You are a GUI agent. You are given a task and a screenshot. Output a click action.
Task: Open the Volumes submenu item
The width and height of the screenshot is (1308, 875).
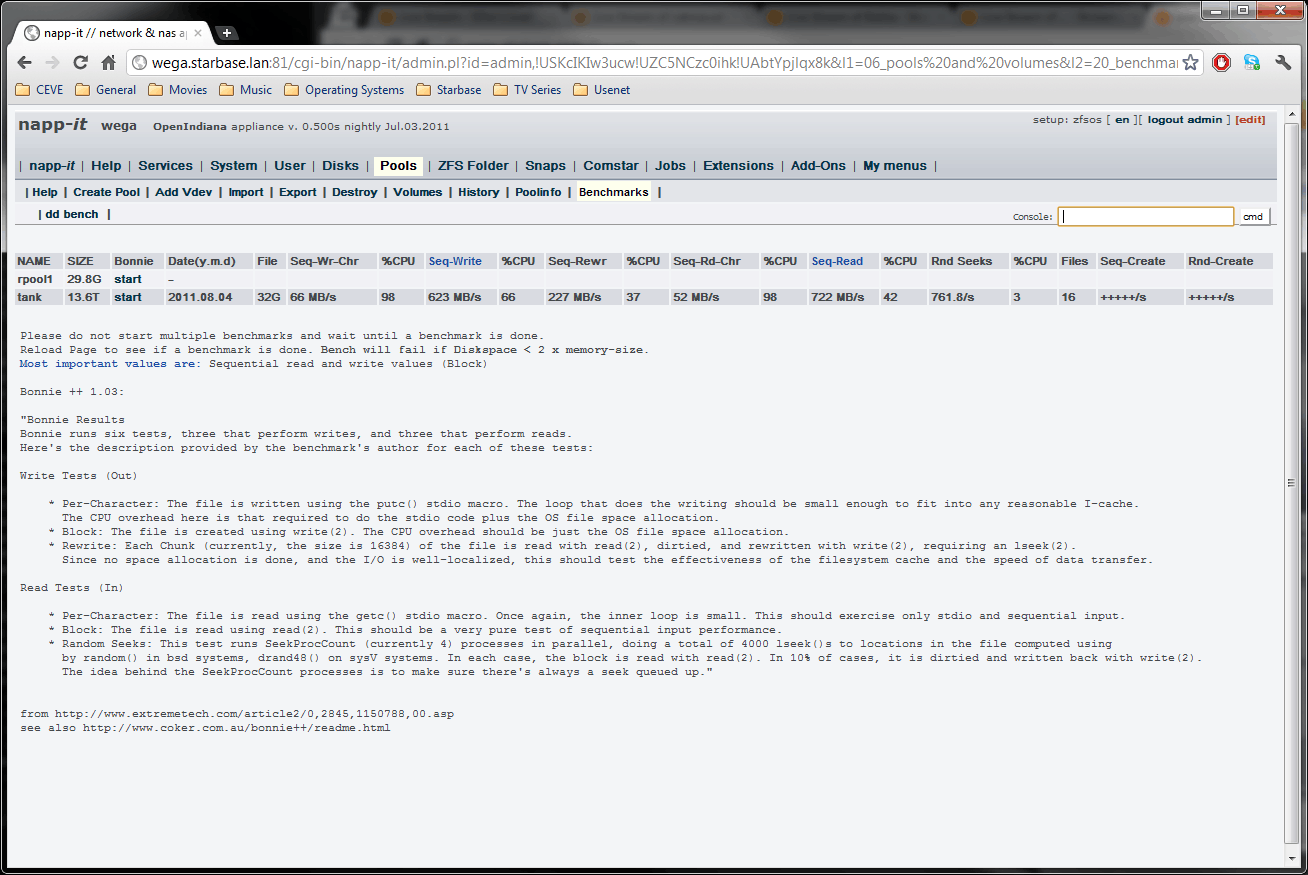418,192
